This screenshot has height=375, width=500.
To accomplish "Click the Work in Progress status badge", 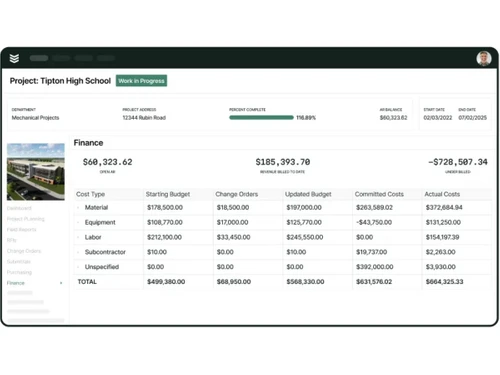I will coord(141,81).
